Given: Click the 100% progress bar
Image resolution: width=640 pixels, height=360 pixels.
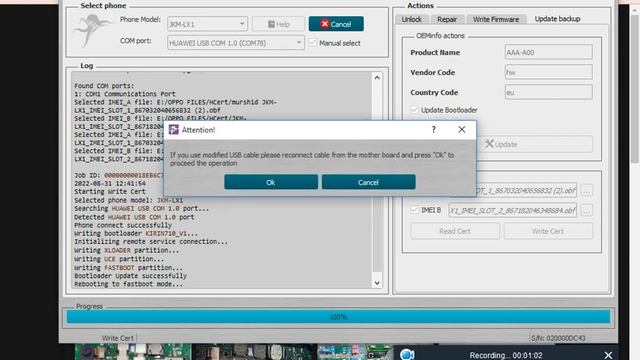Looking at the screenshot, I should (x=338, y=317).
